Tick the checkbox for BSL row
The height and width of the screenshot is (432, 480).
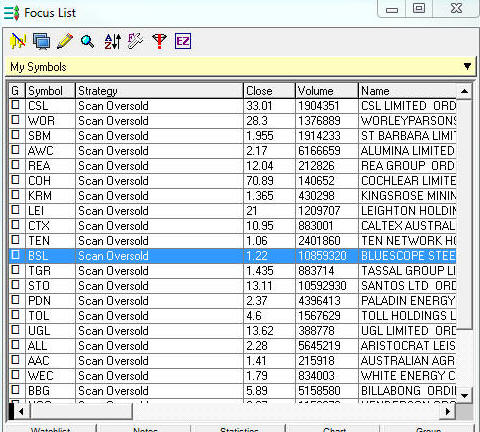(15, 255)
